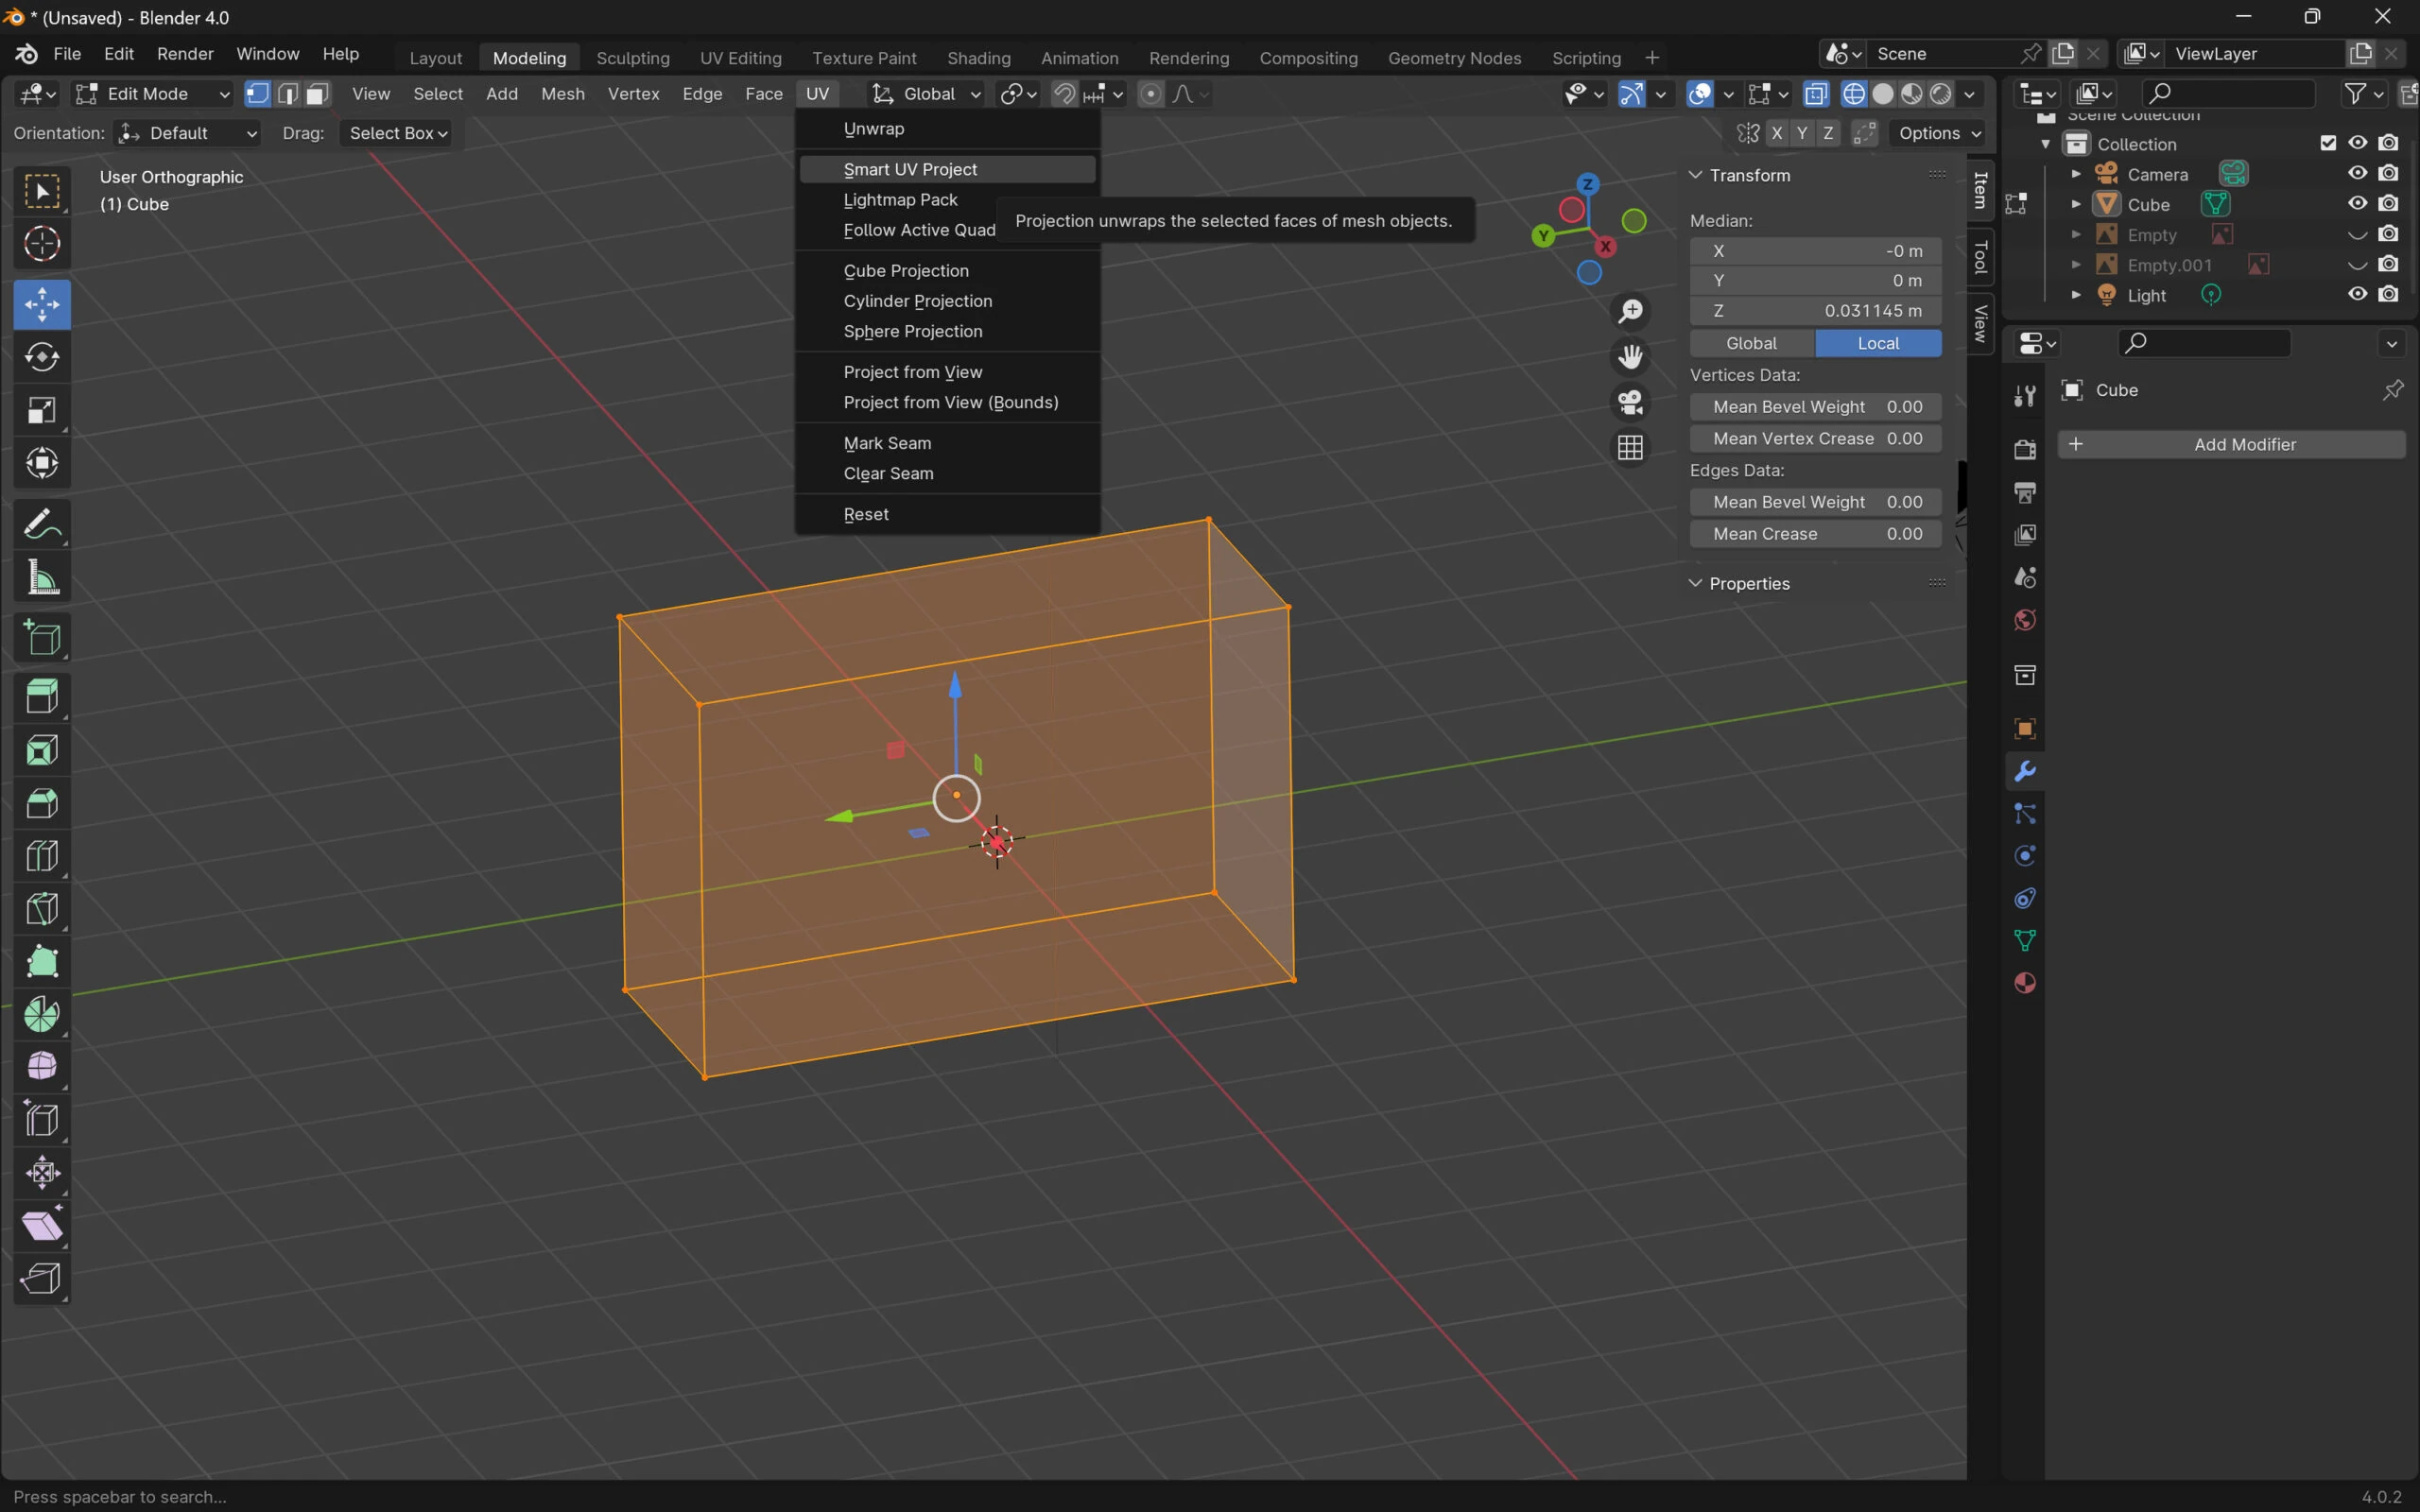Open the Material properties tab icon
Viewport: 2420px width, 1512px height.
[x=2025, y=983]
